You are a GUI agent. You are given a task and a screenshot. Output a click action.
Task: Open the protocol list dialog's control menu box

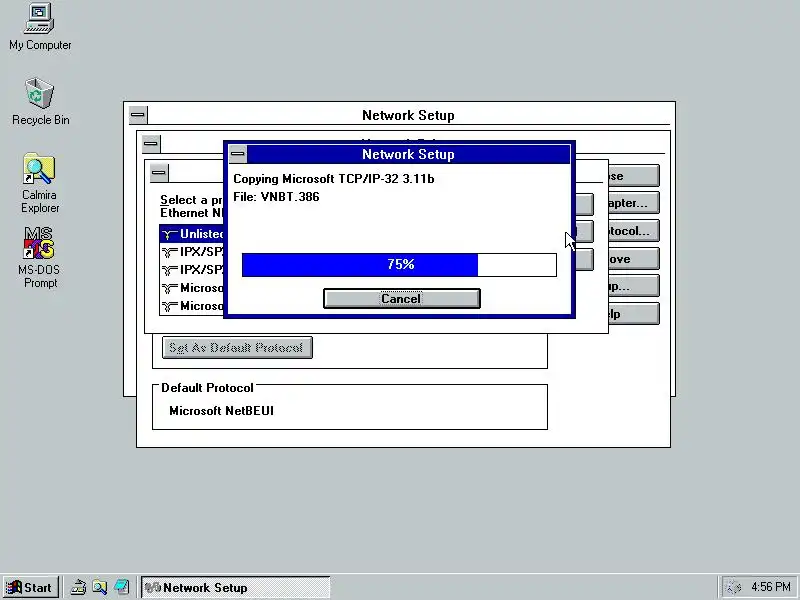pyautogui.click(x=159, y=173)
